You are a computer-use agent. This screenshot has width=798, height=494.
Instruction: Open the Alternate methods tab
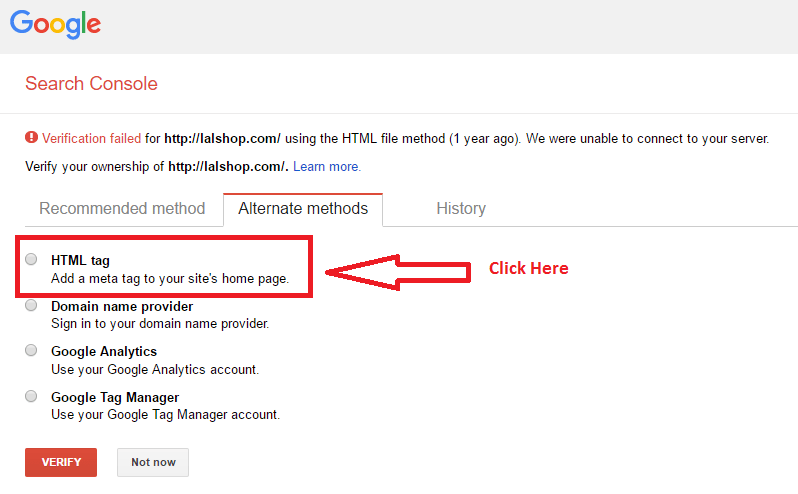click(x=303, y=209)
